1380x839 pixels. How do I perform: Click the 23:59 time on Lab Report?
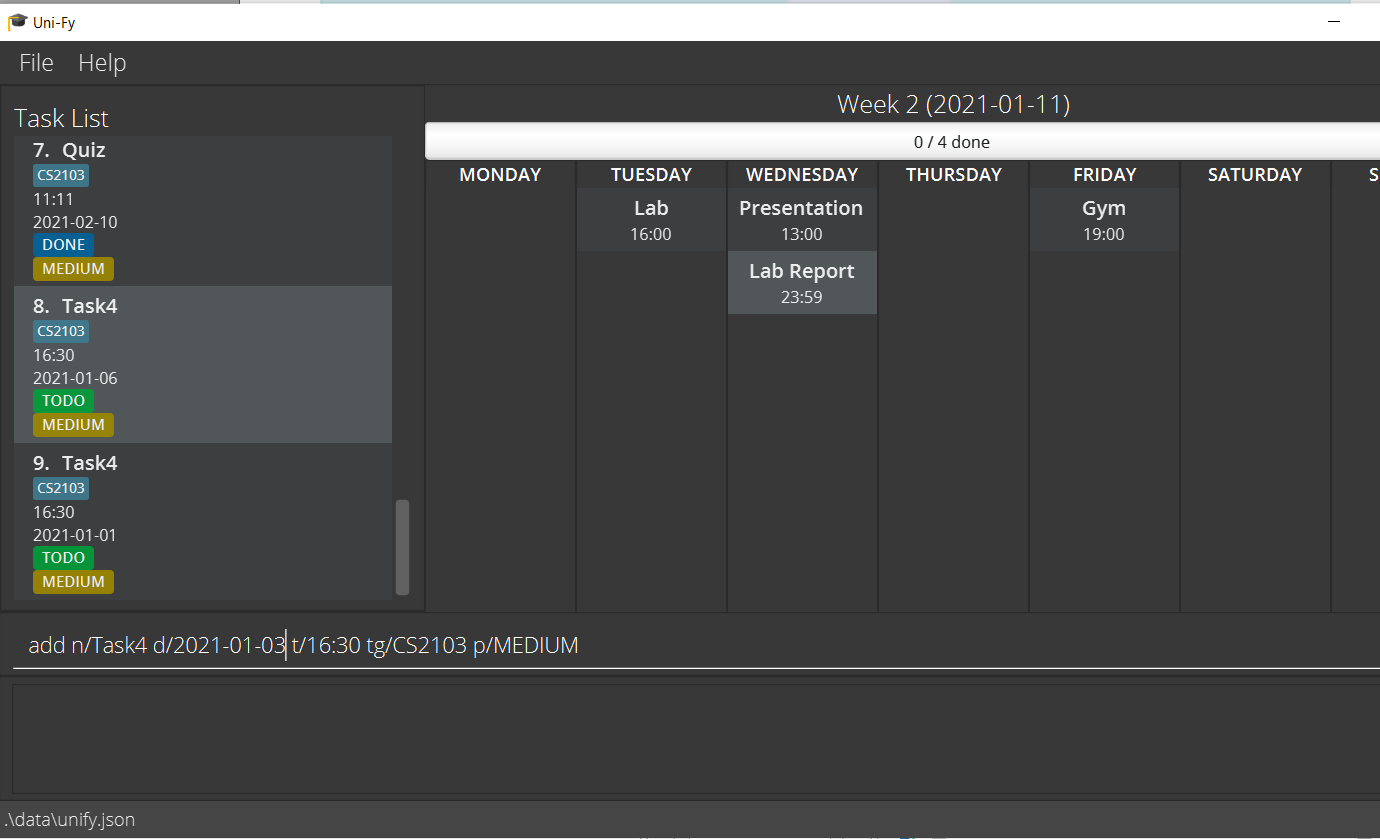click(x=802, y=297)
